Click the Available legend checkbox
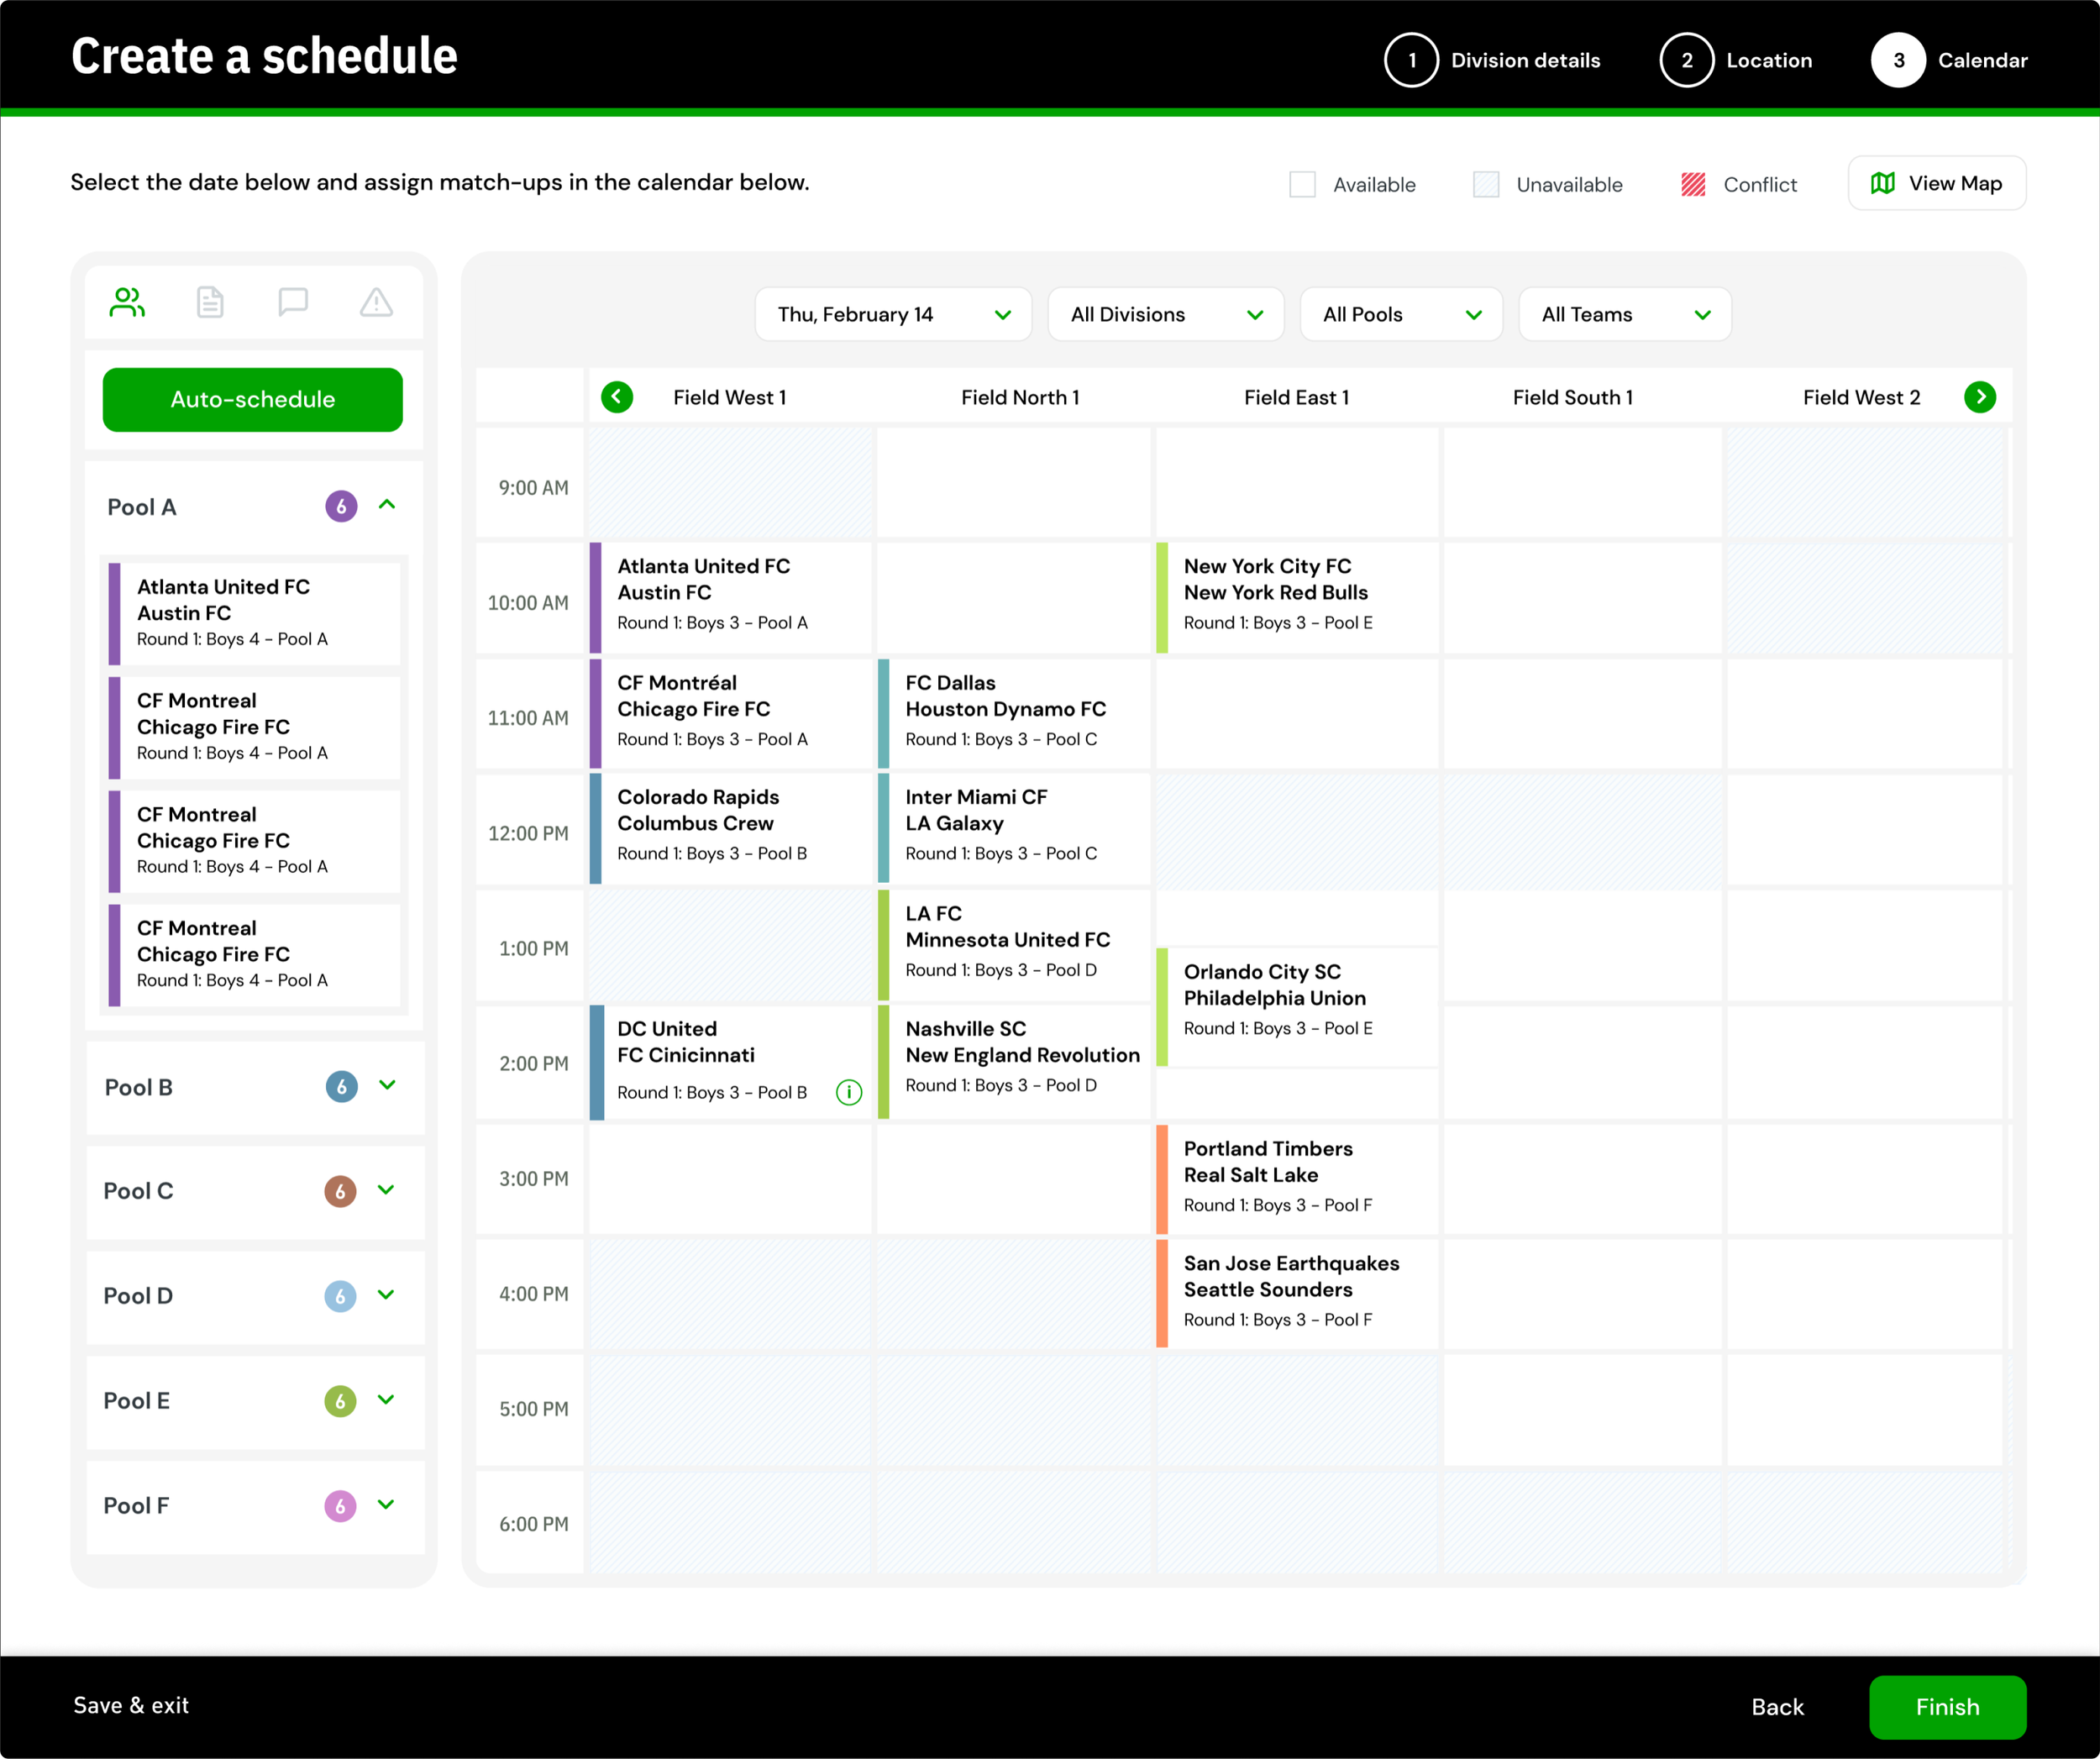Screen dimensions: 2100x1759 [x=1302, y=184]
